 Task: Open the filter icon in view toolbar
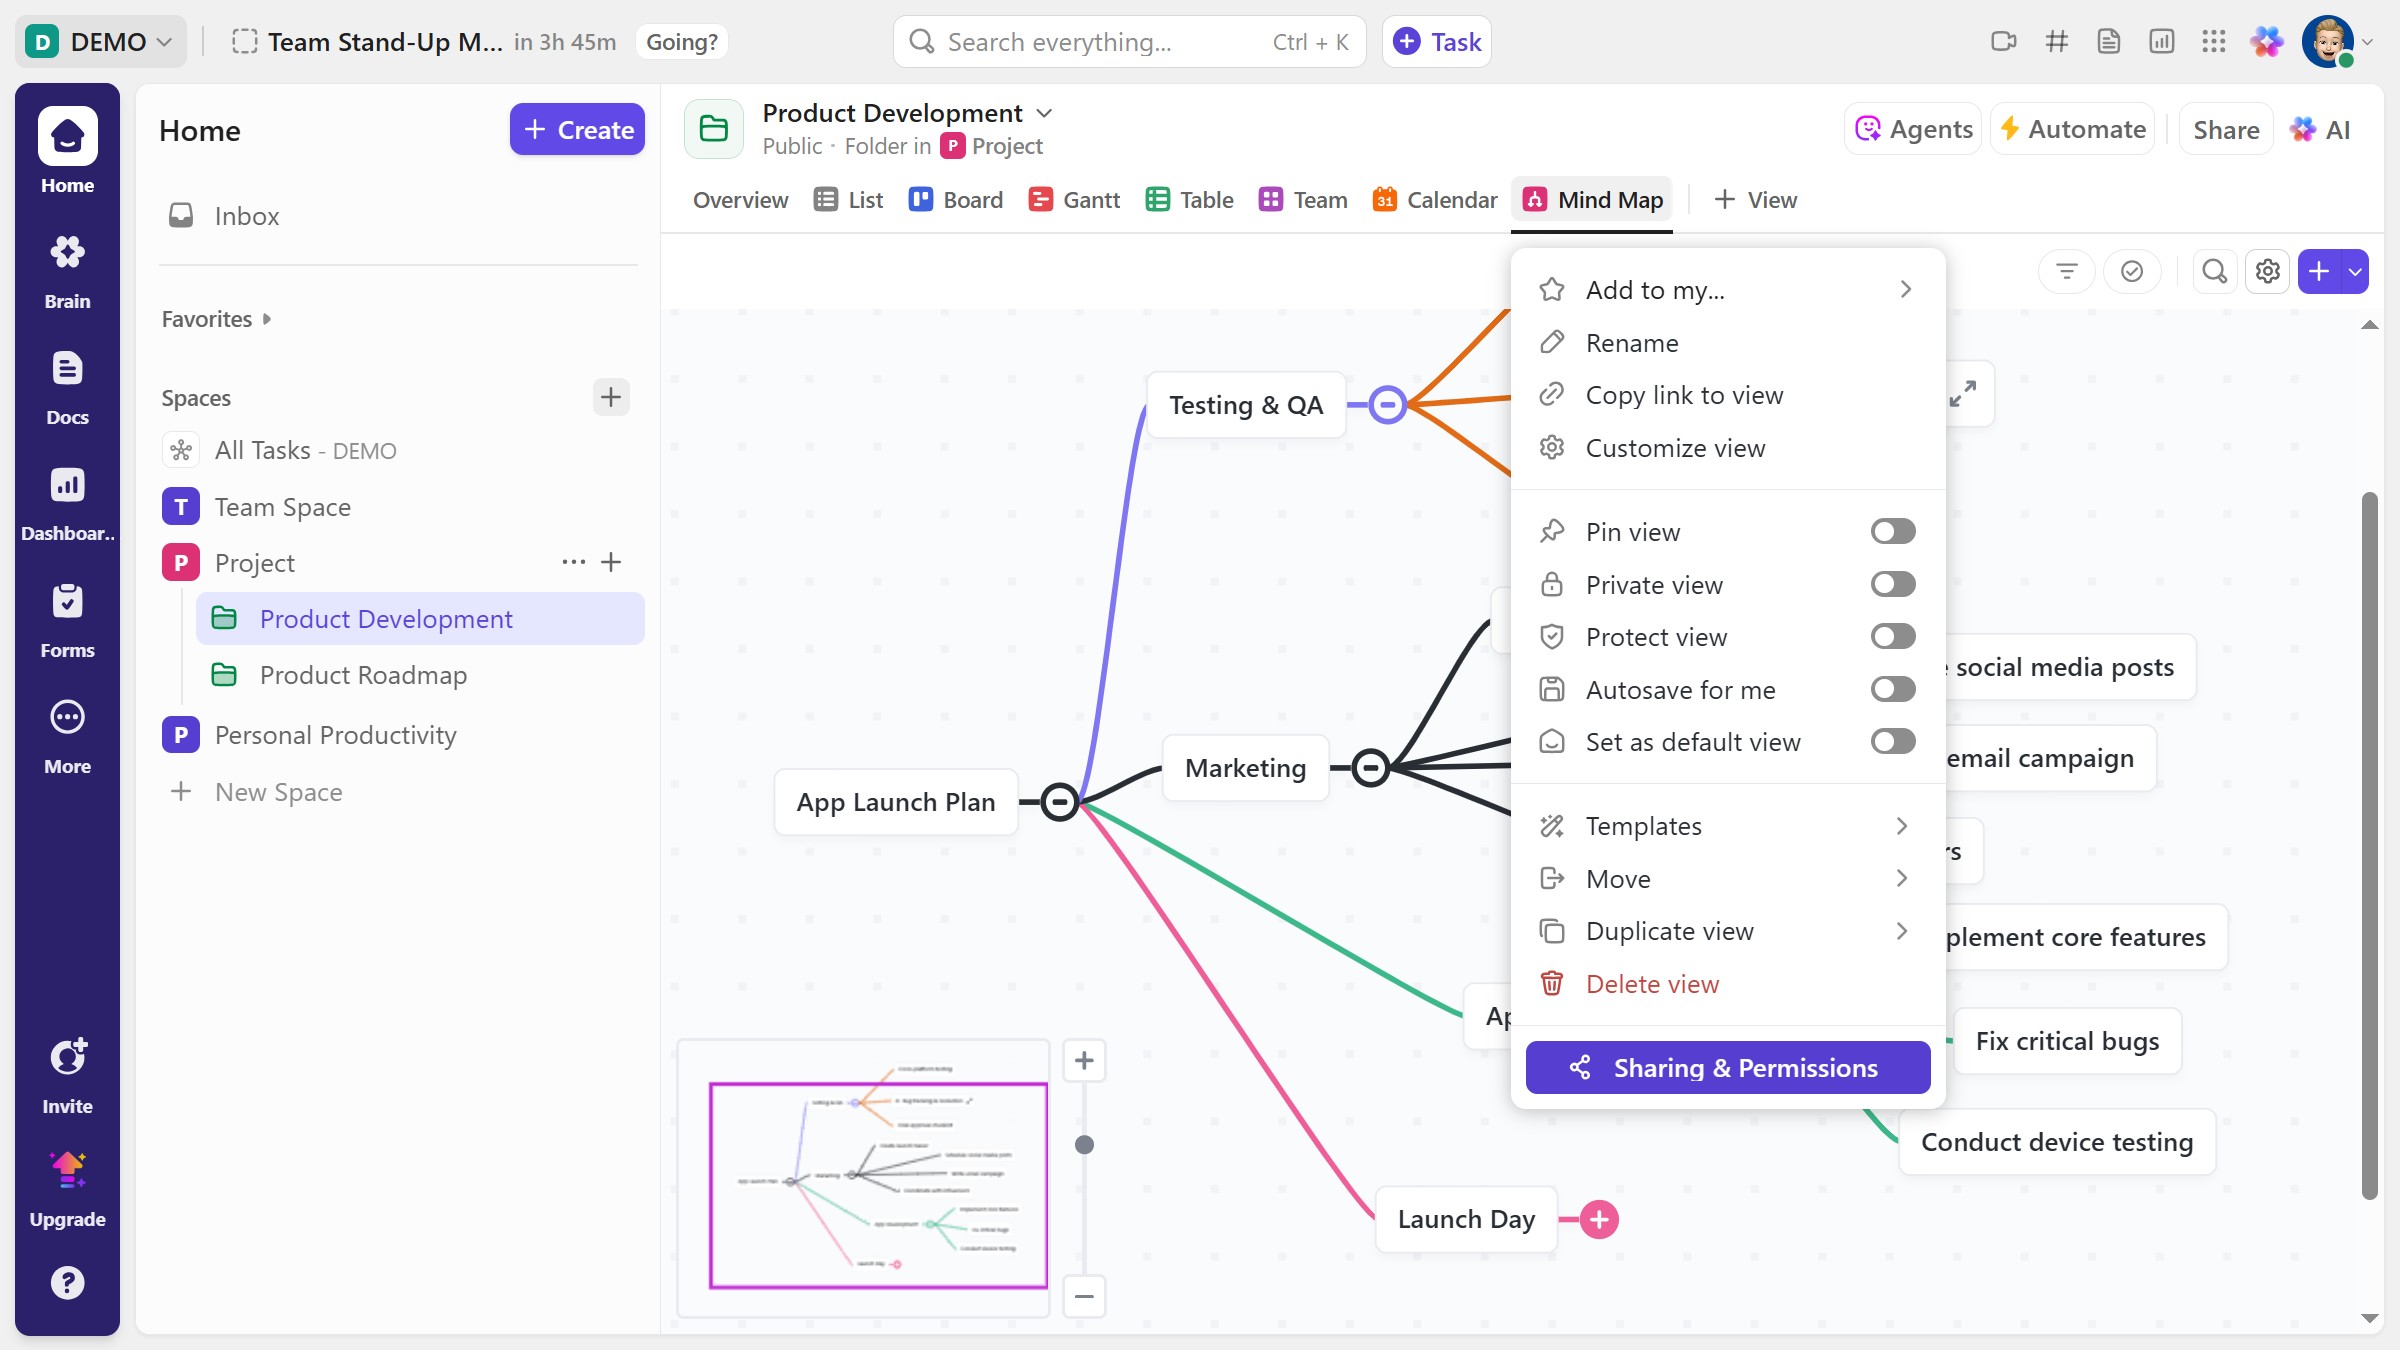(2066, 271)
